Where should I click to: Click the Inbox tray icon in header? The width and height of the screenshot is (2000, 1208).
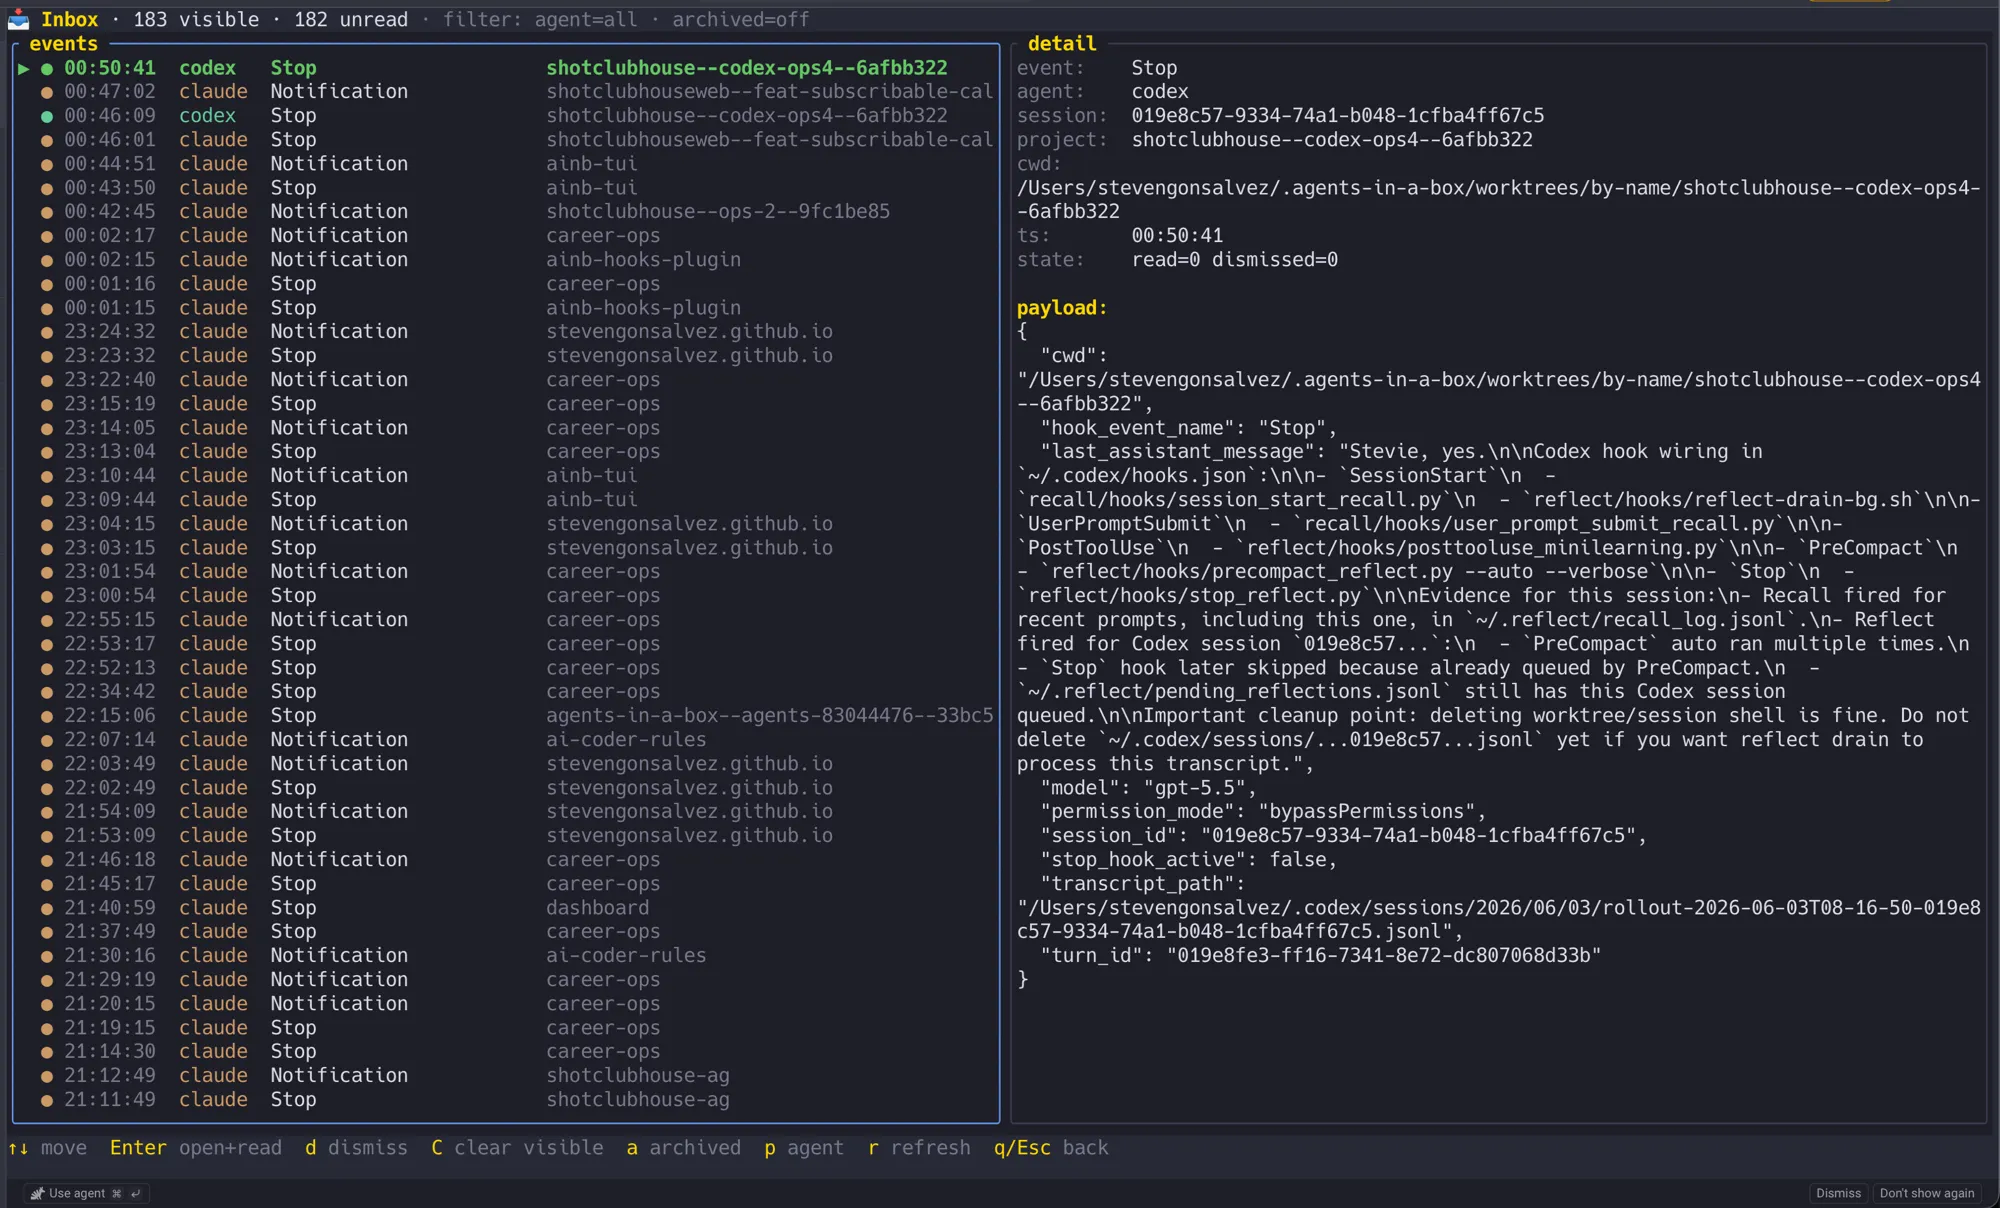(18, 19)
